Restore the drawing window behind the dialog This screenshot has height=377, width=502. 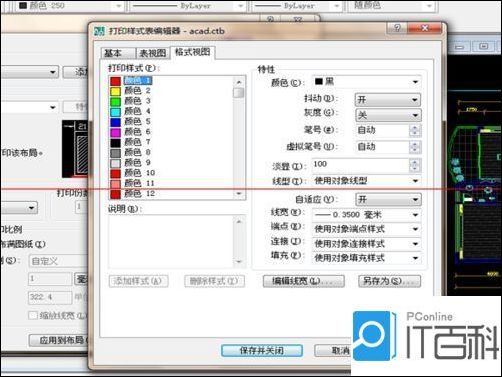point(484,46)
